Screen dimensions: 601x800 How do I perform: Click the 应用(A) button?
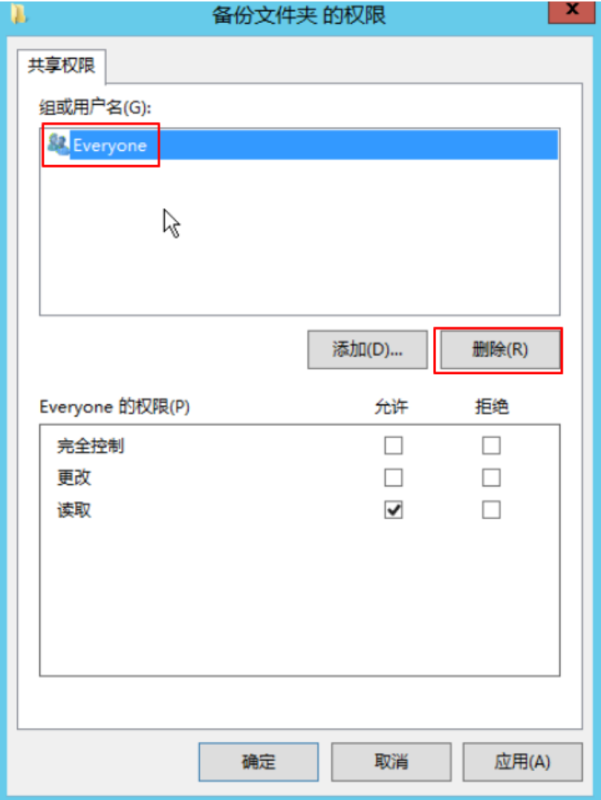[x=522, y=762]
